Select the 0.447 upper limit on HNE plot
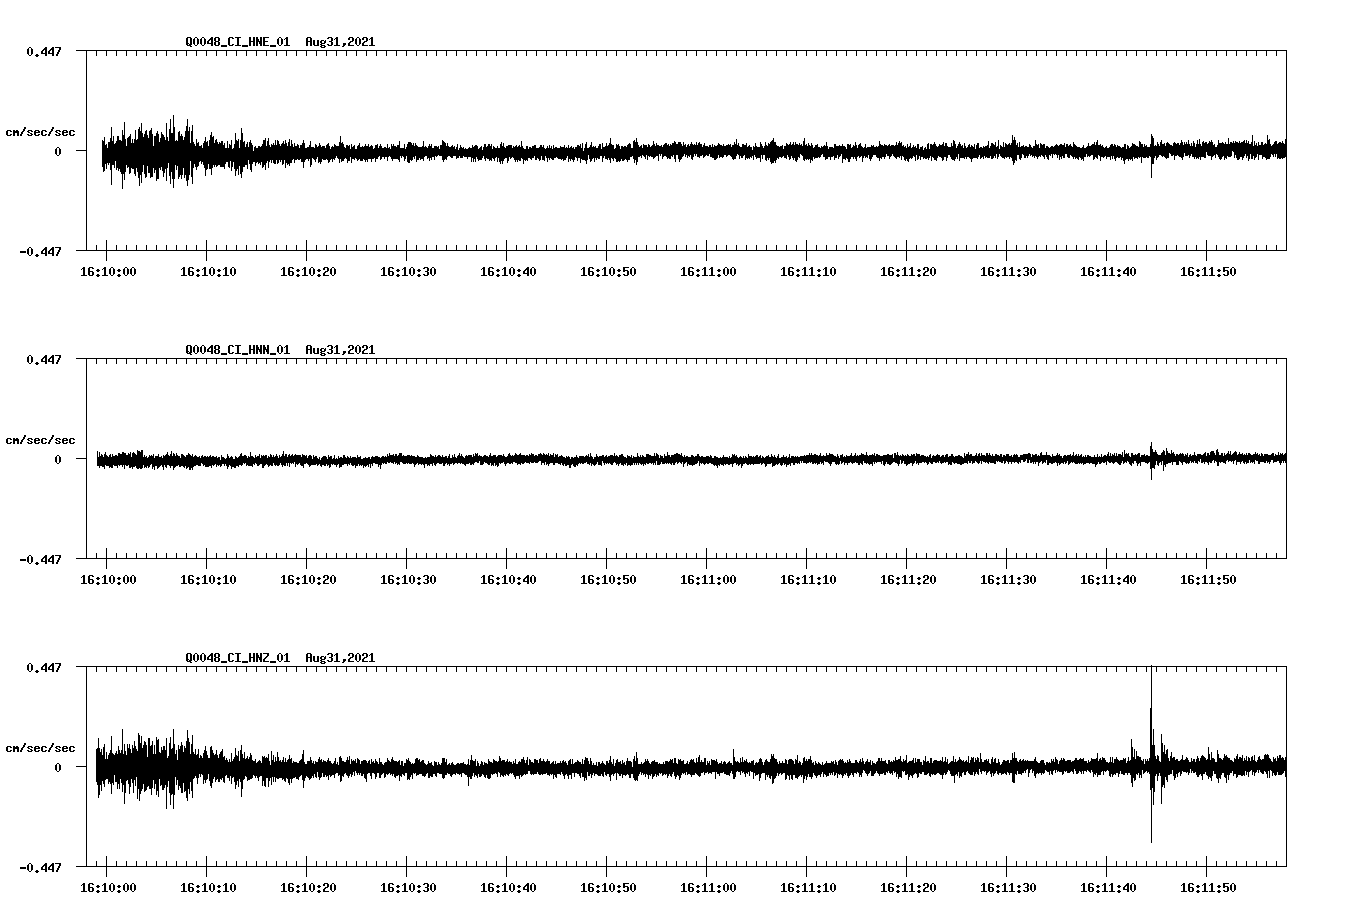Viewport: 1358px width, 924px height. [43, 51]
